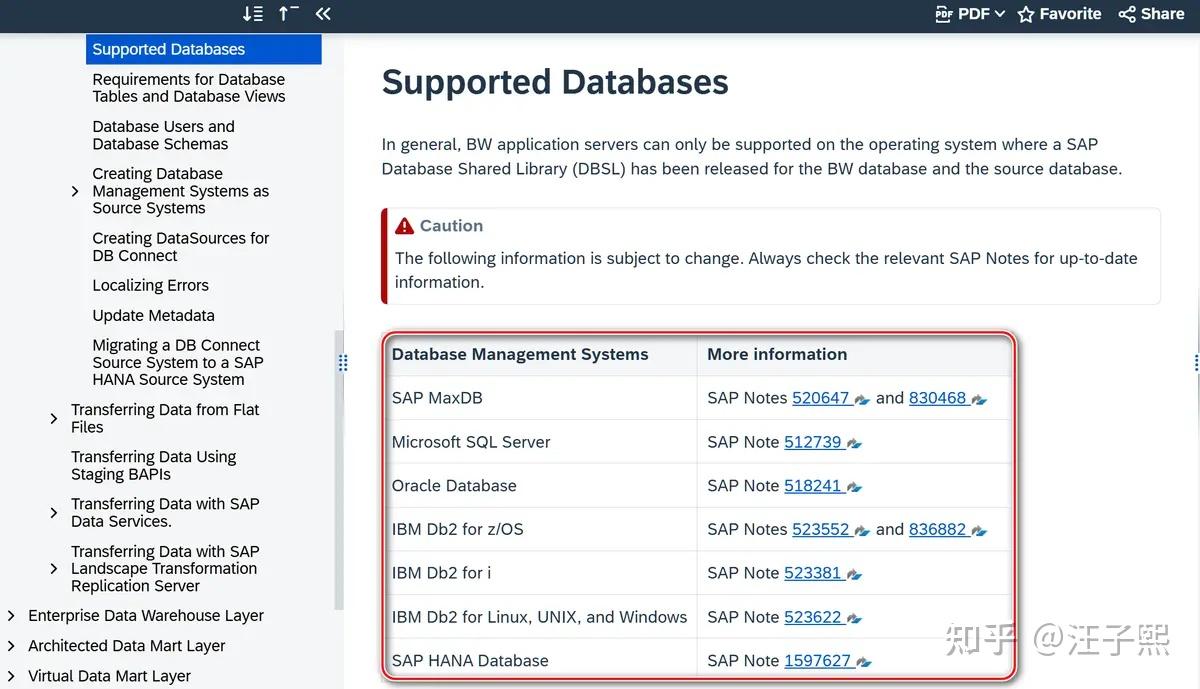Expand Transferring Data with SAP Data Services
The height and width of the screenshot is (689, 1200).
tap(54, 513)
